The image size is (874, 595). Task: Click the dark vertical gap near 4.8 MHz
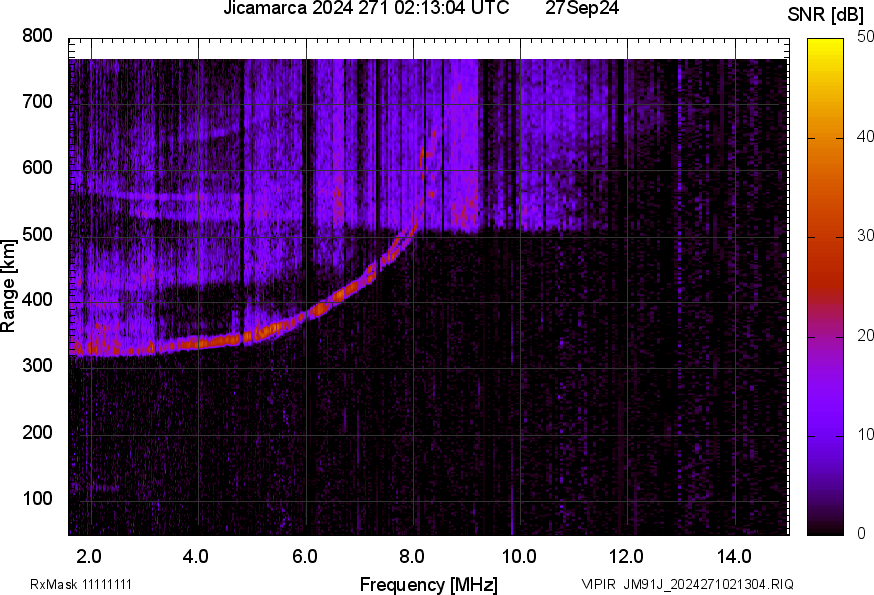(x=242, y=201)
